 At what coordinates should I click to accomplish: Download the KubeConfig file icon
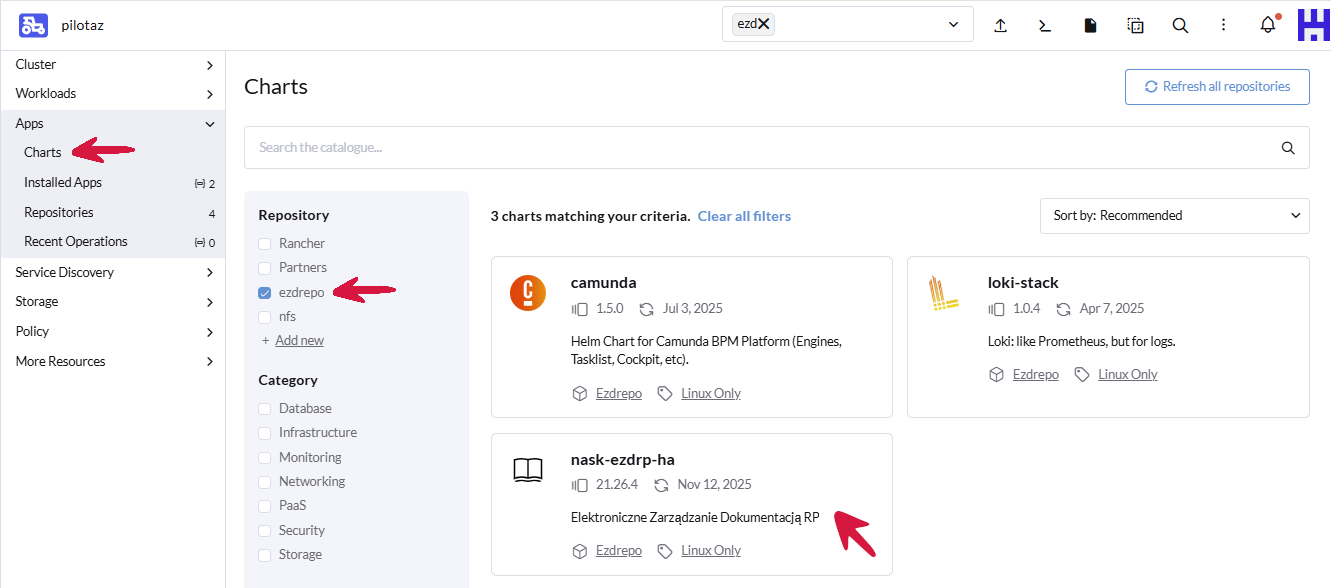(x=1090, y=26)
